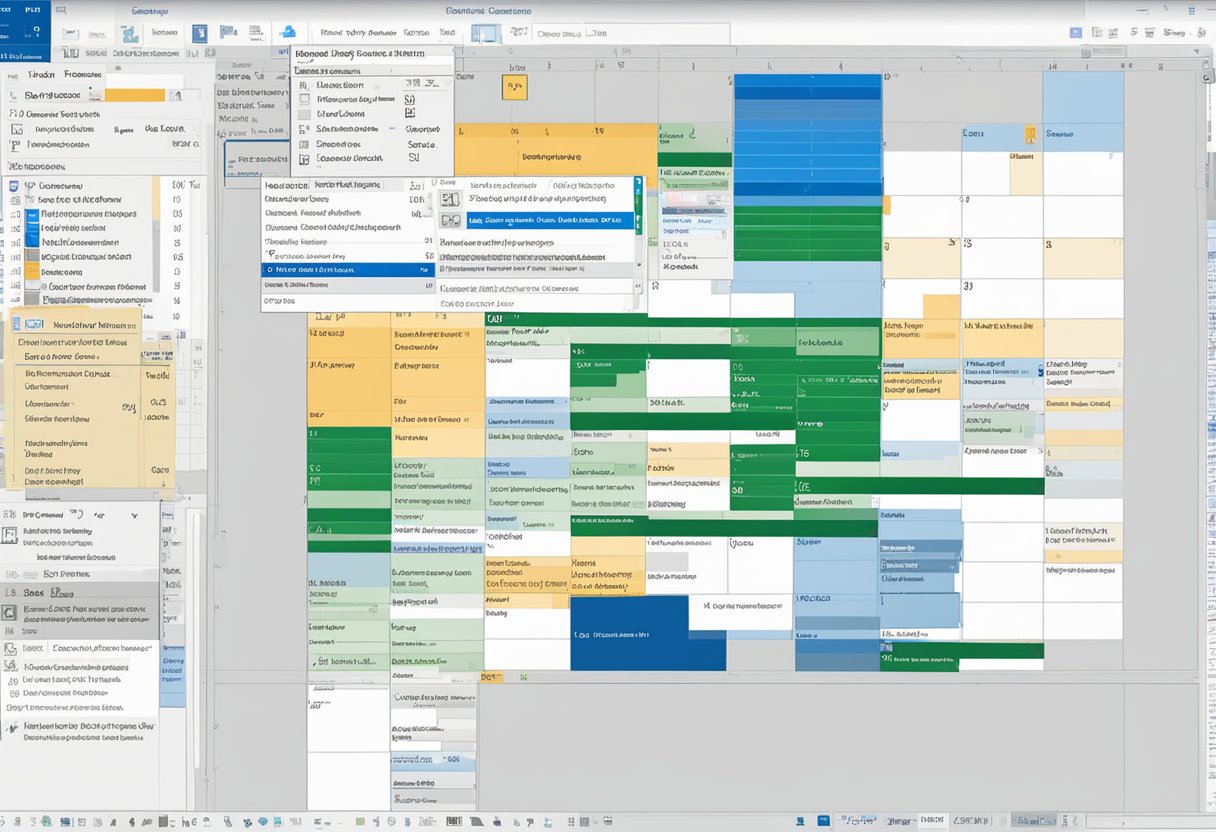Tick the empty checkbox in the popup list

point(304,100)
